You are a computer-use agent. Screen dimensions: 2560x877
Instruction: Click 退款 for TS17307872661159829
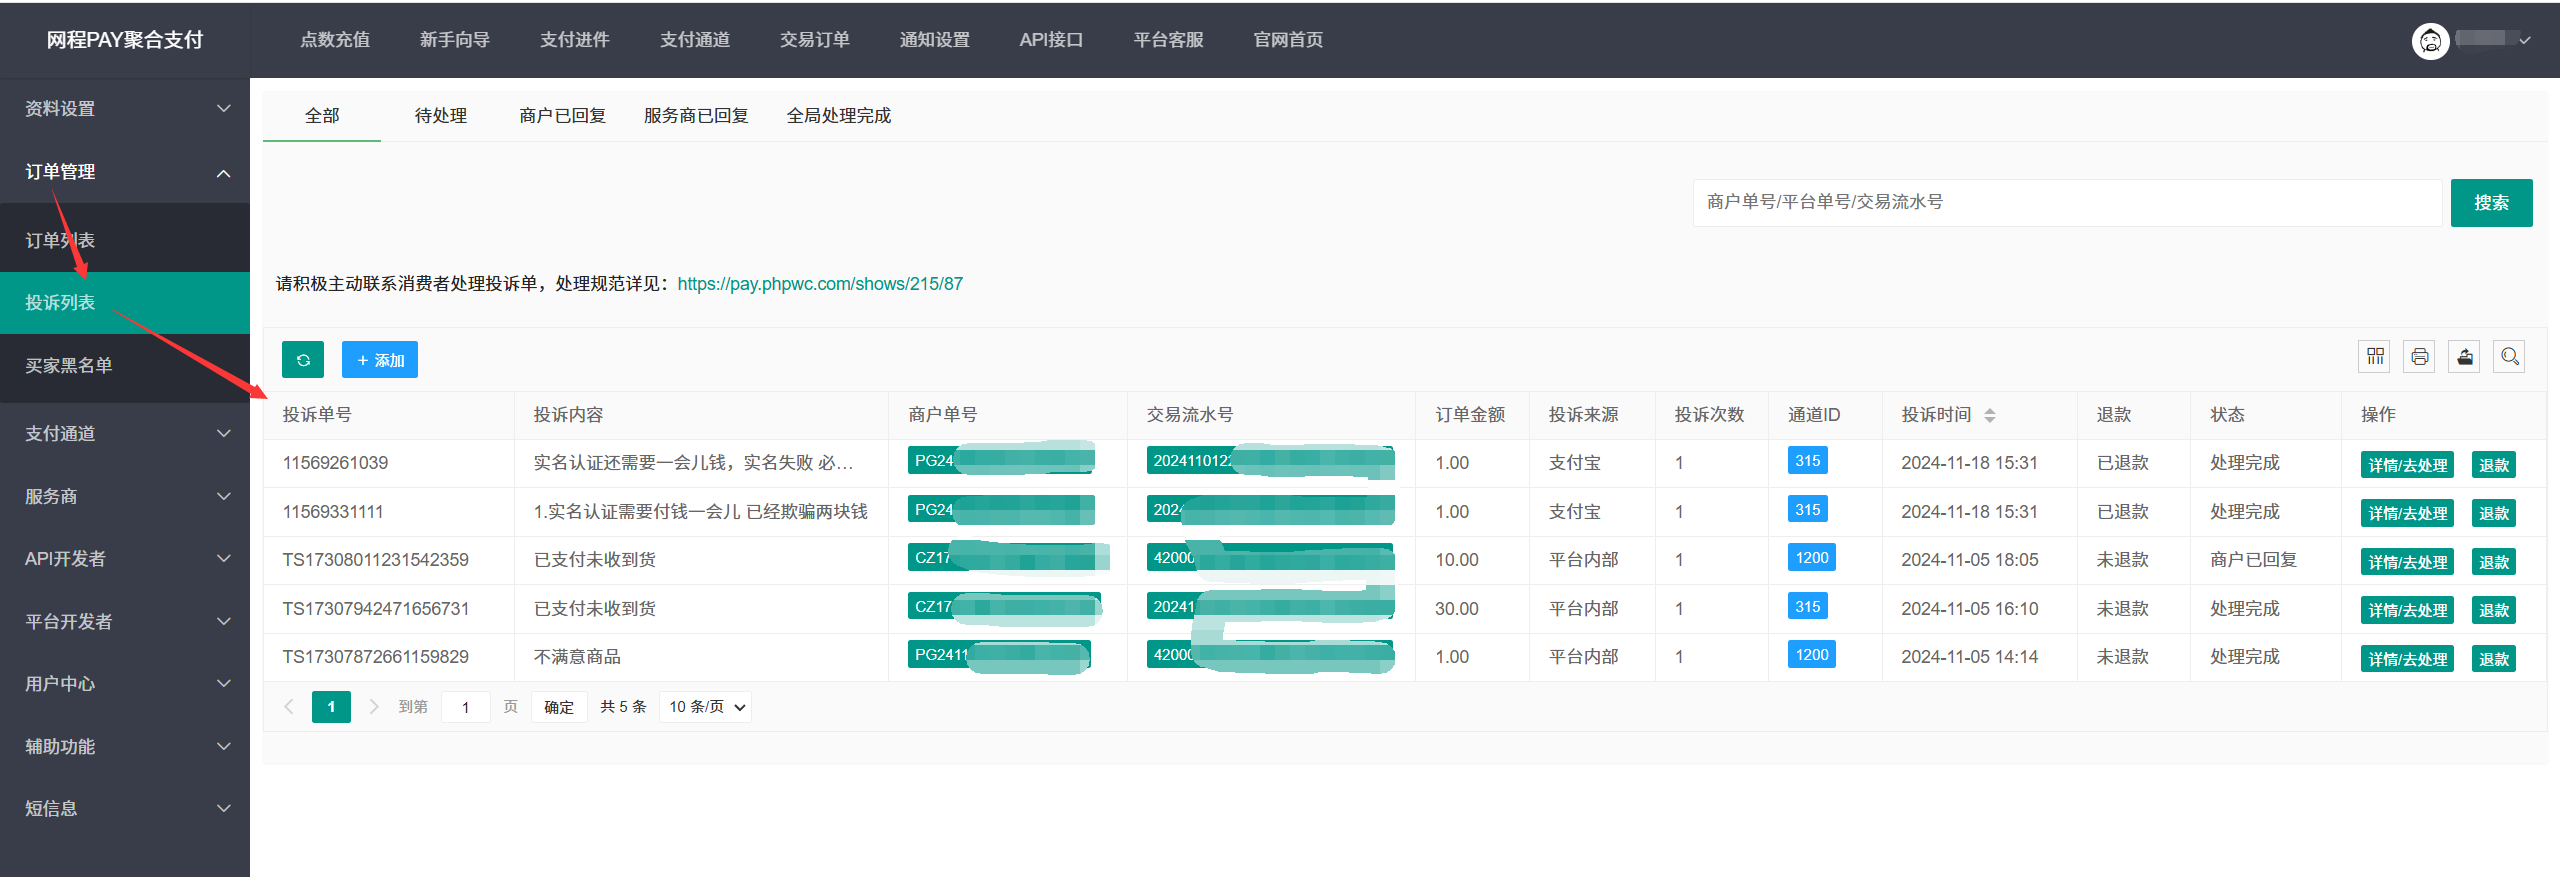[x=2493, y=659]
